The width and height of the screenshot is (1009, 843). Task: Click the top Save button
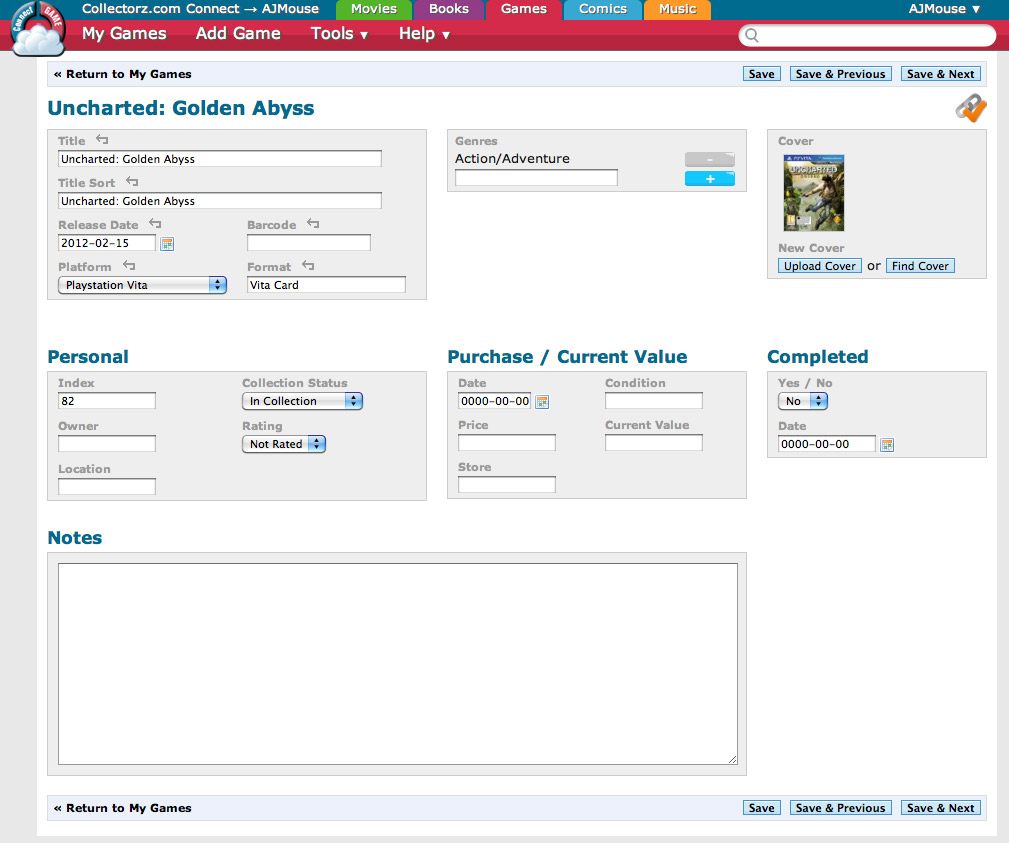[762, 74]
